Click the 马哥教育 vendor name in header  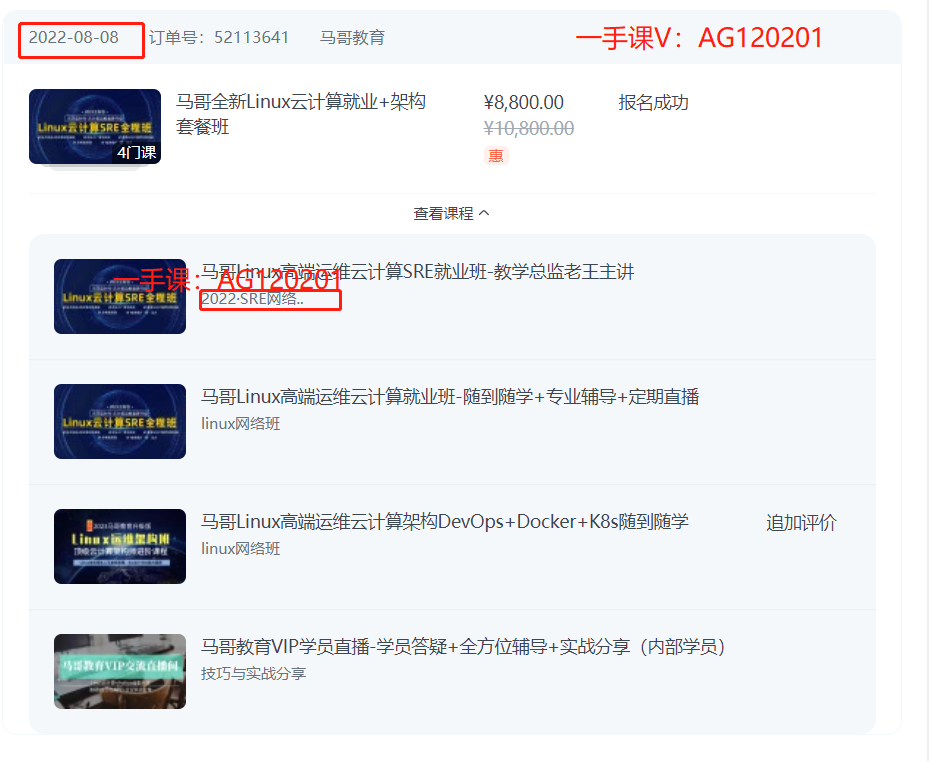click(x=353, y=37)
